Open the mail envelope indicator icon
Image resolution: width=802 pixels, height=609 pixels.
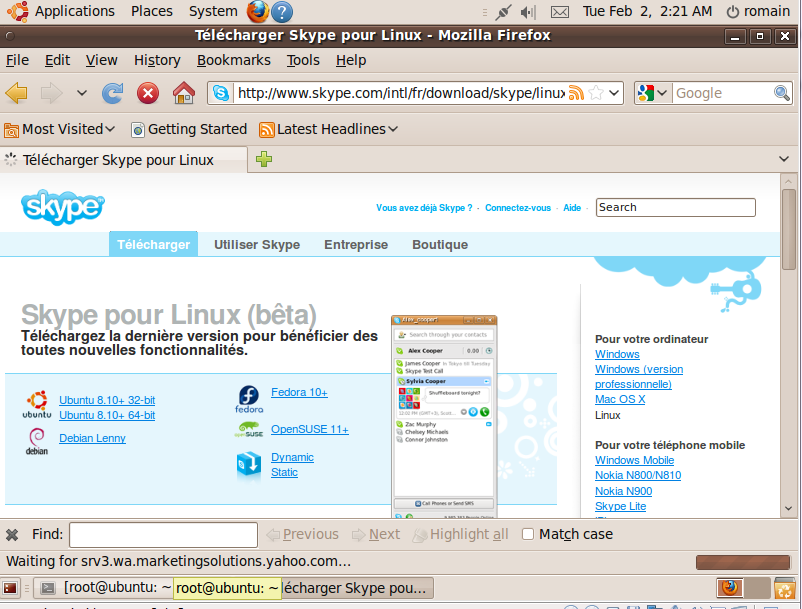560,12
